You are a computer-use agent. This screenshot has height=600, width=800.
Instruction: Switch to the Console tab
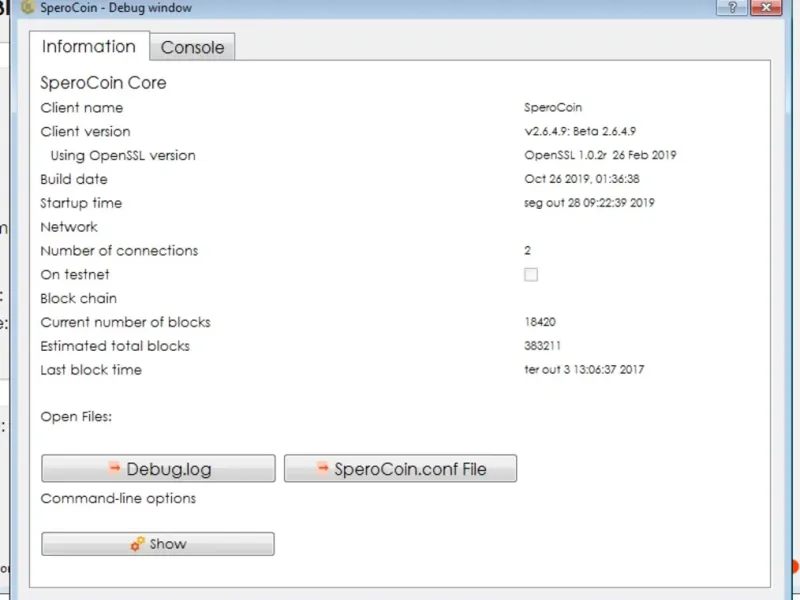pos(192,47)
